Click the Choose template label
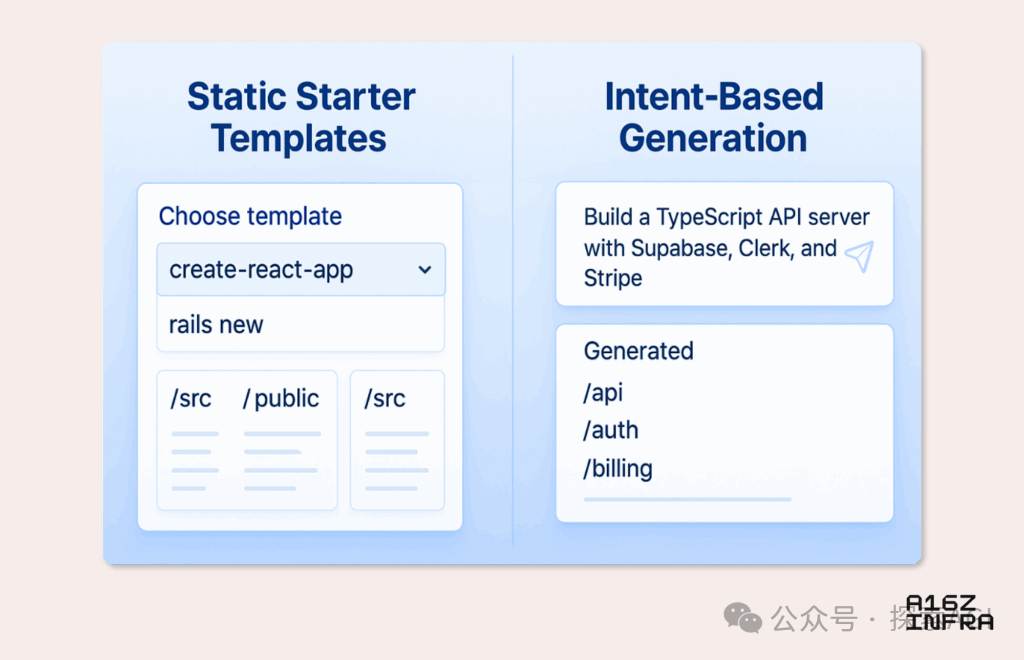Screen dimensions: 1024x660 [x=250, y=216]
